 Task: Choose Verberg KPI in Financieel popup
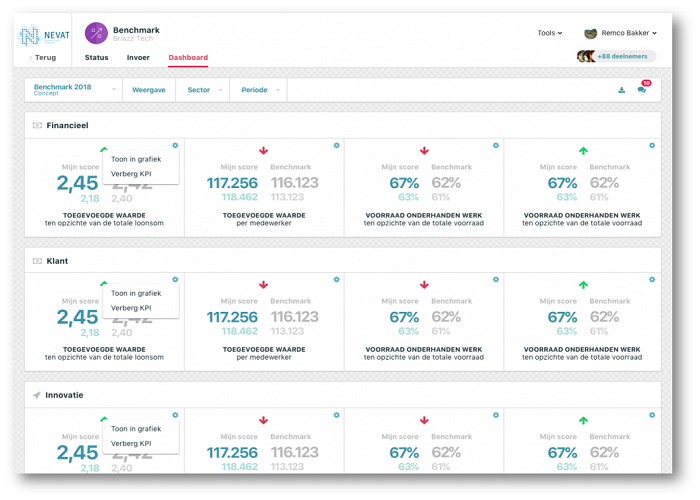click(x=131, y=174)
